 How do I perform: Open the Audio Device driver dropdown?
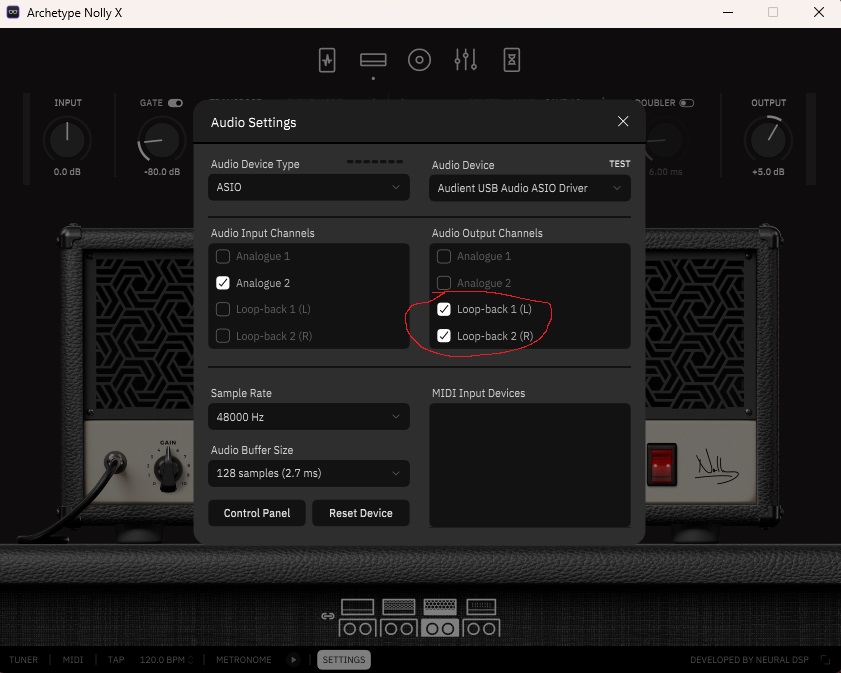[x=529, y=188]
